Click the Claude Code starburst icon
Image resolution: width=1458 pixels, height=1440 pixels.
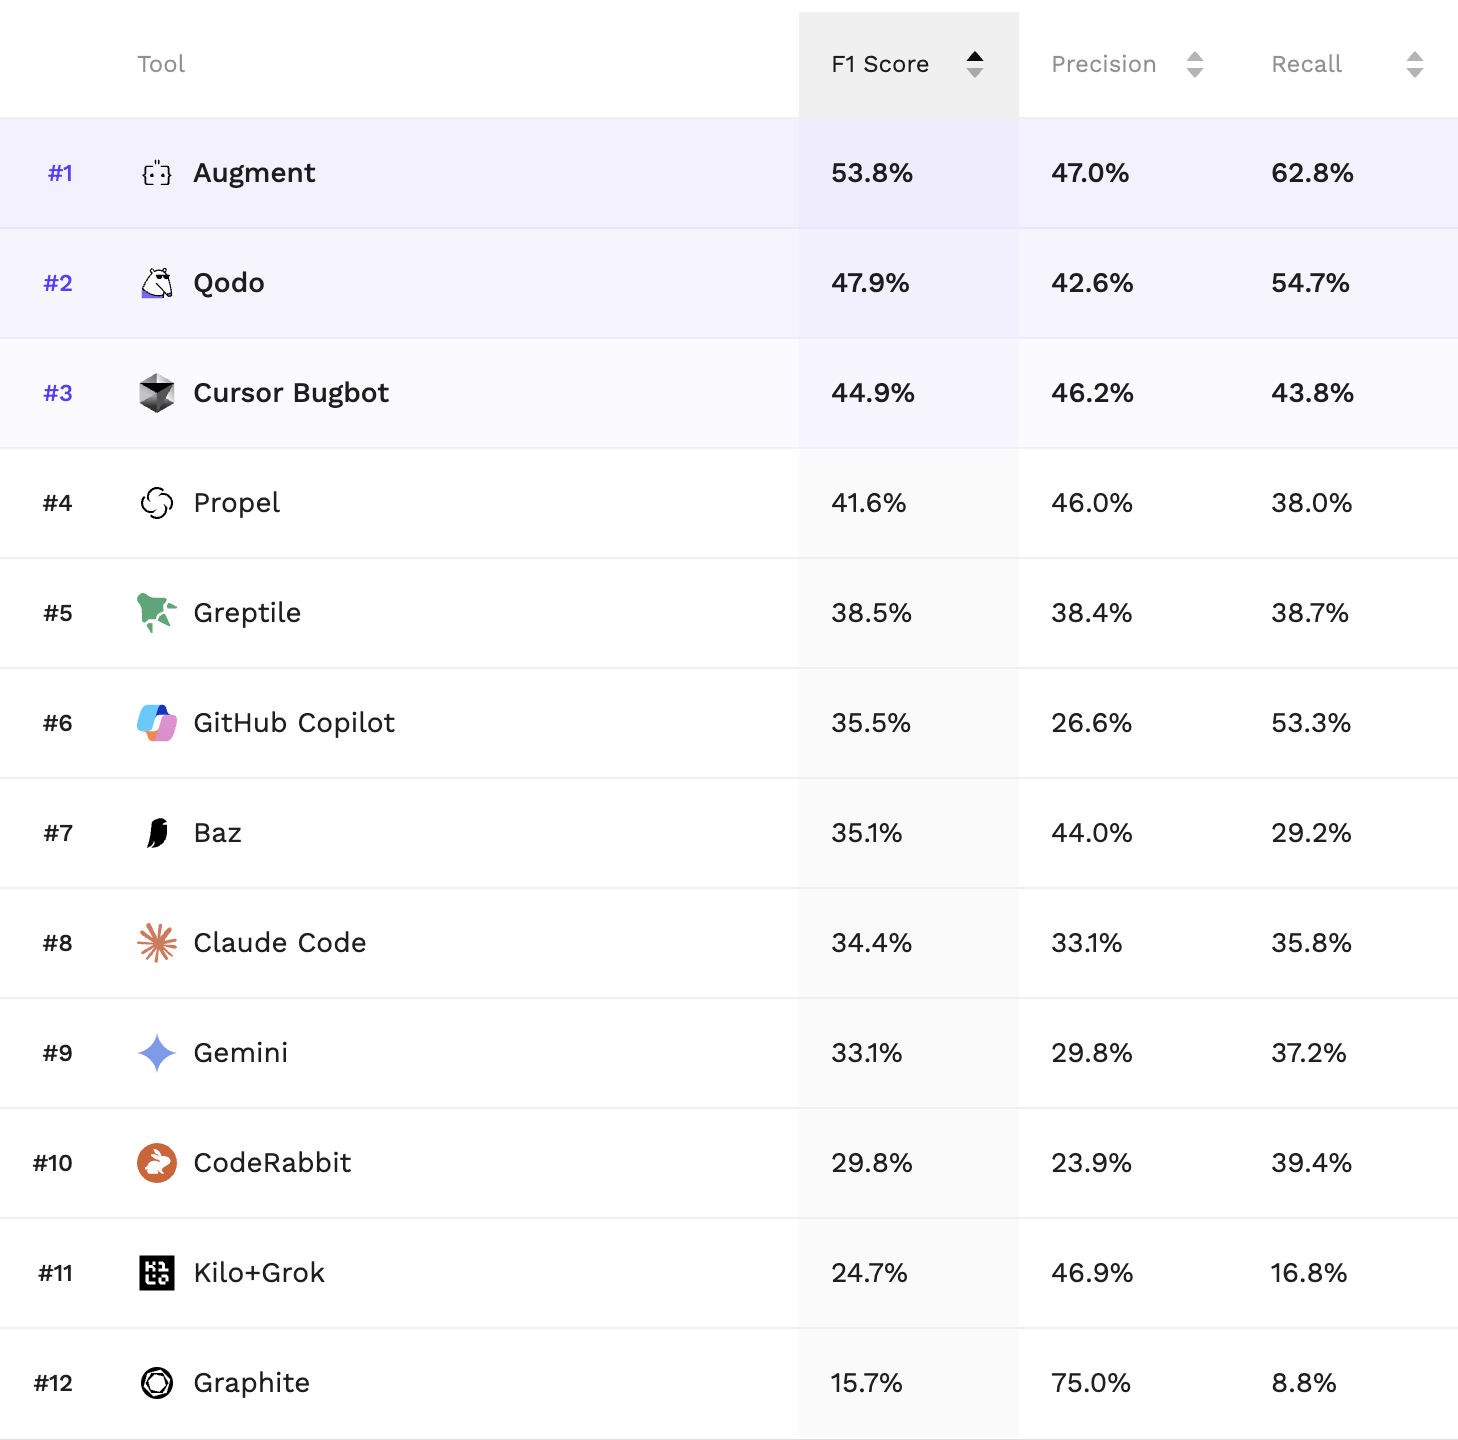click(x=157, y=943)
